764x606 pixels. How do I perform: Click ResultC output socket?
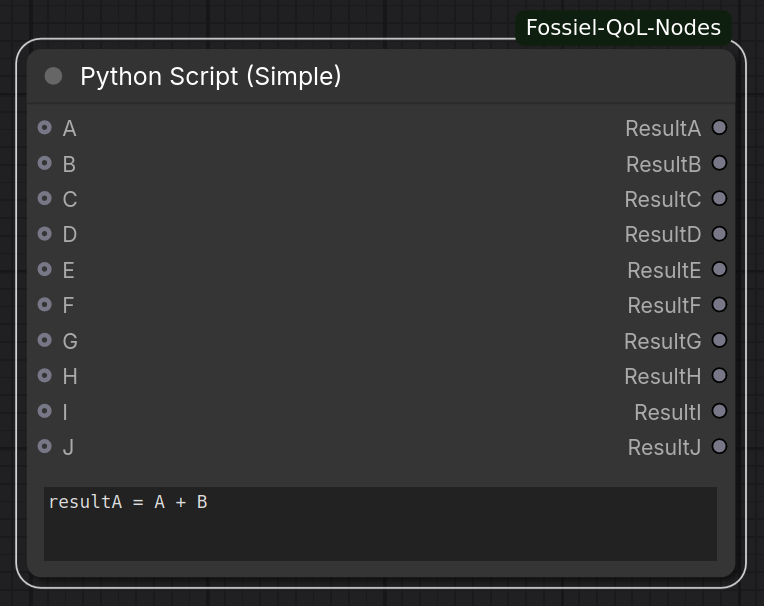click(x=719, y=198)
